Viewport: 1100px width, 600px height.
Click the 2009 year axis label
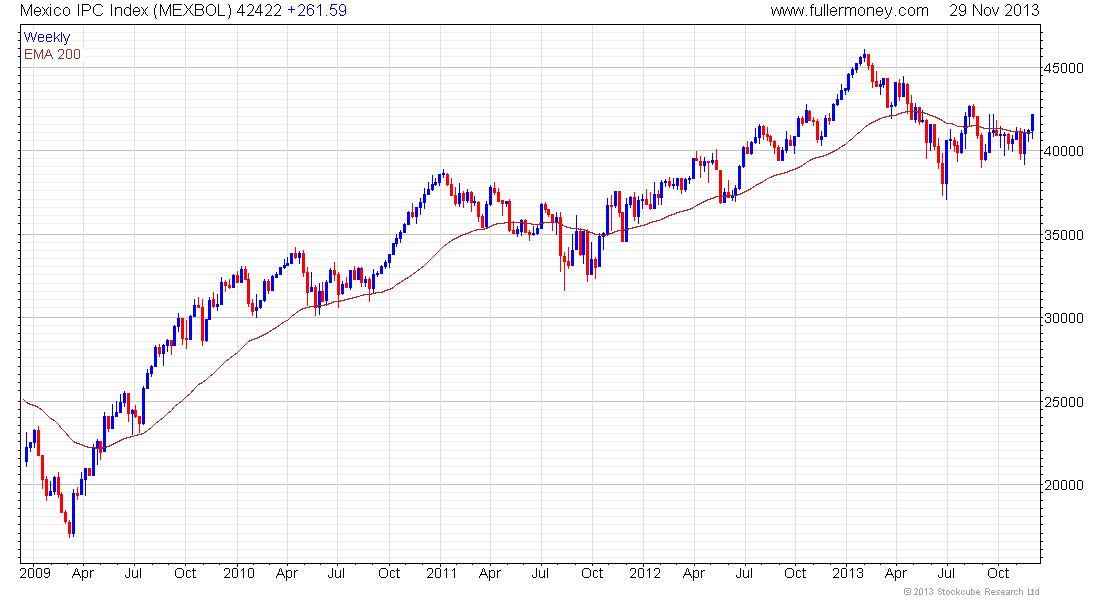pyautogui.click(x=35, y=573)
